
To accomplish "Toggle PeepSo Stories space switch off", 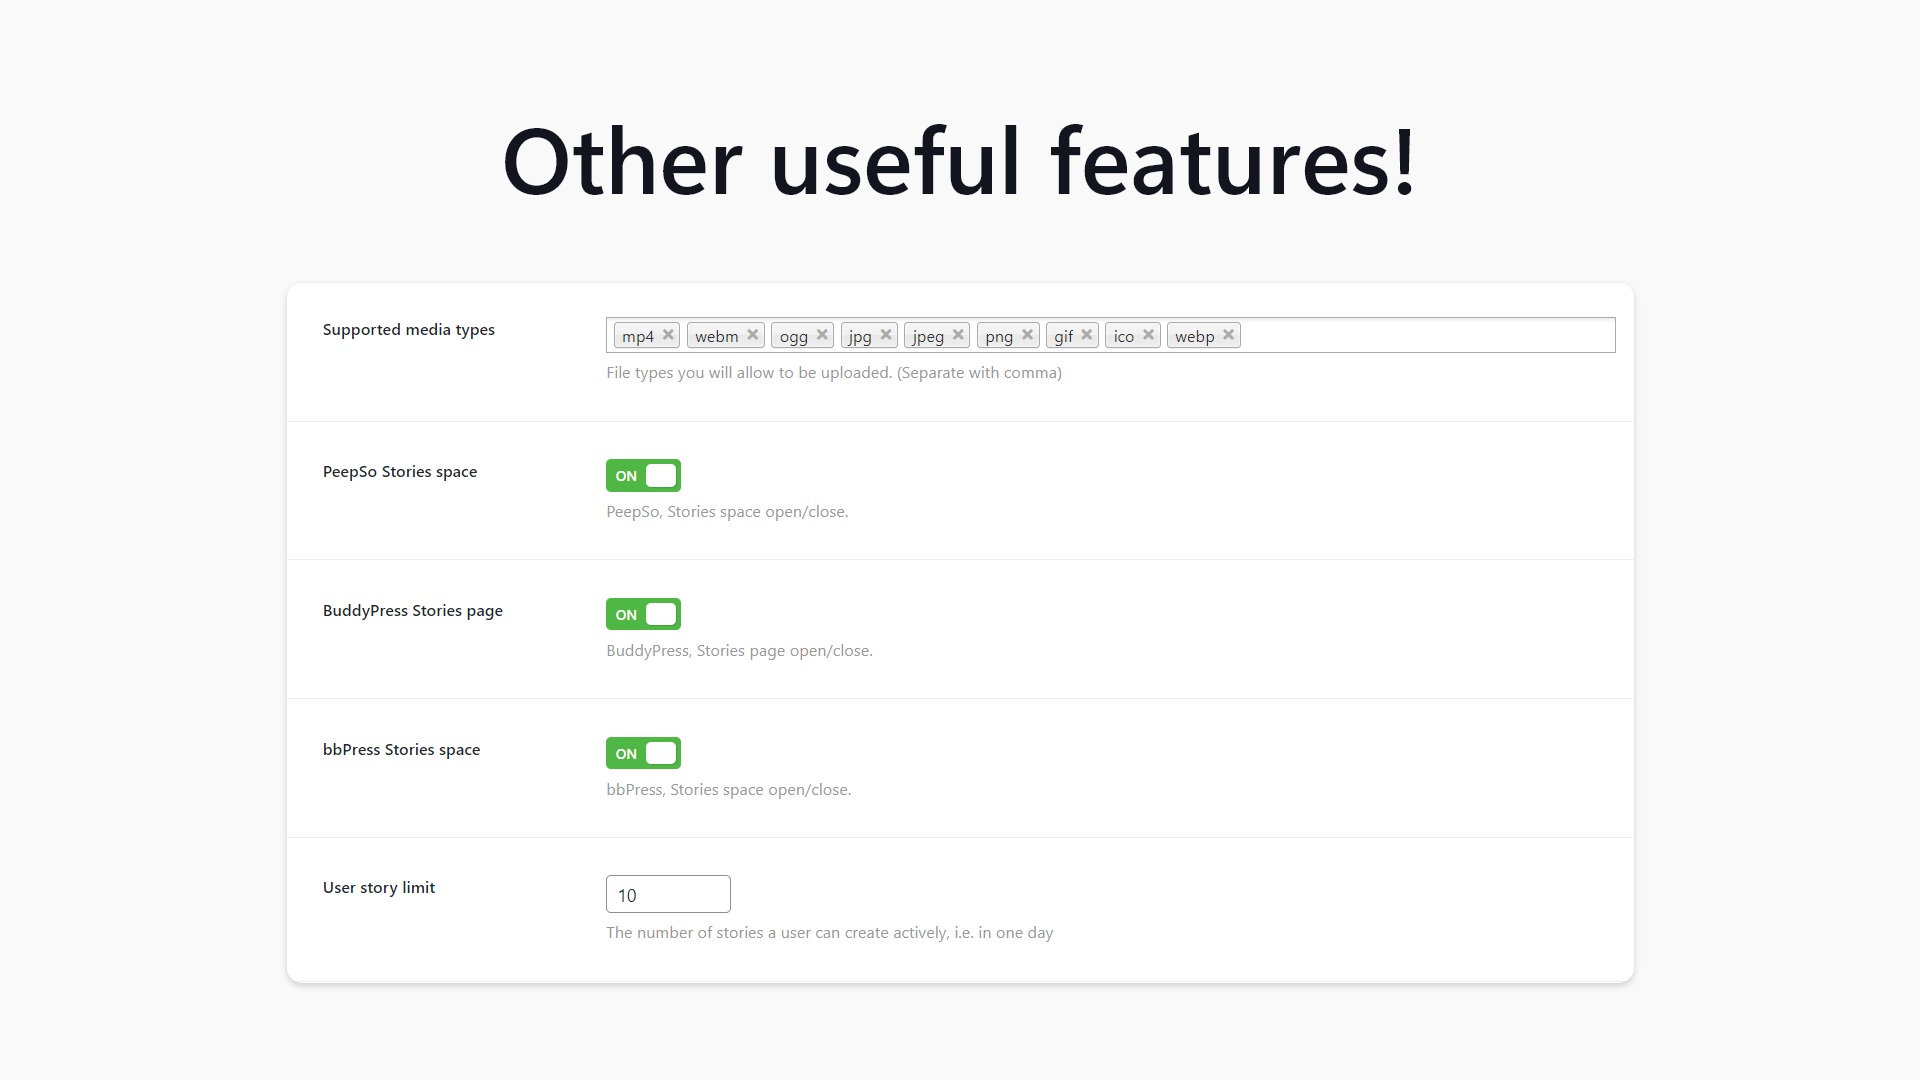I will click(x=643, y=476).
